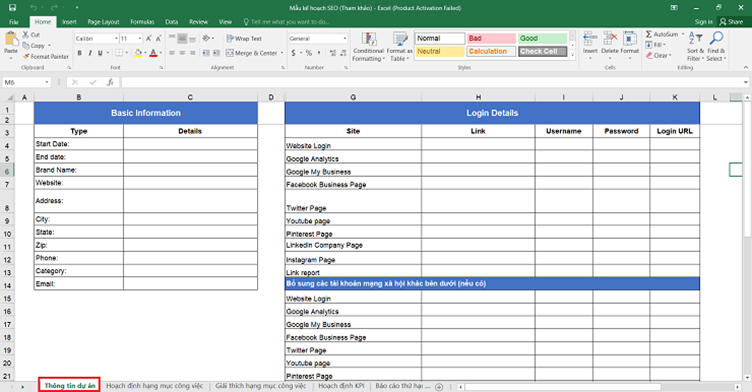Toggle left text alignment
This screenshot has height=392, width=752.
tap(172, 53)
